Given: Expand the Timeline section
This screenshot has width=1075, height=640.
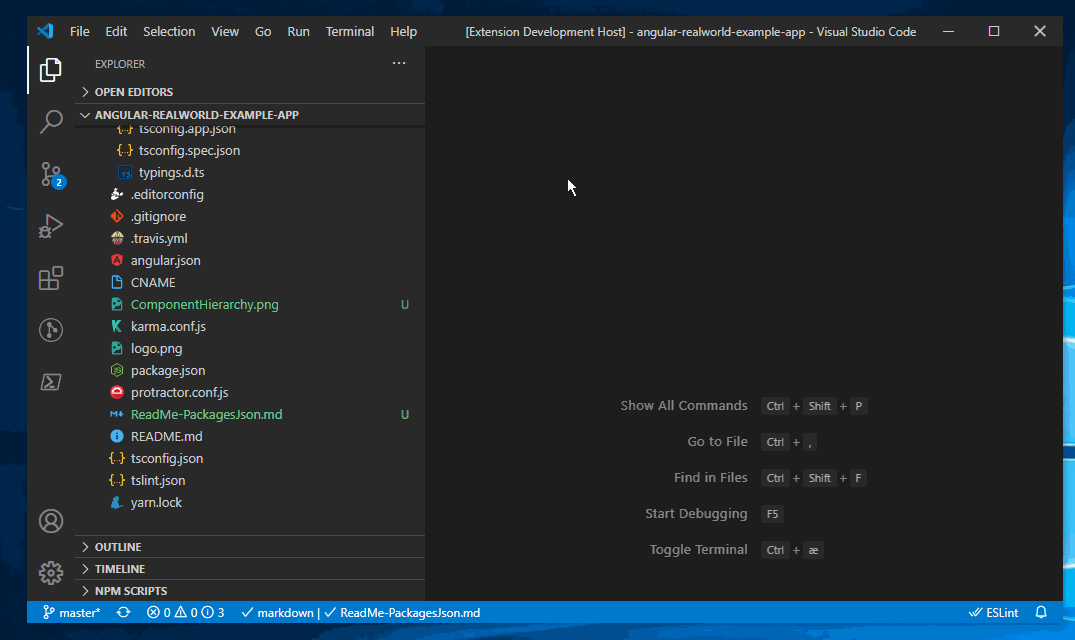Looking at the screenshot, I should click(x=250, y=569).
